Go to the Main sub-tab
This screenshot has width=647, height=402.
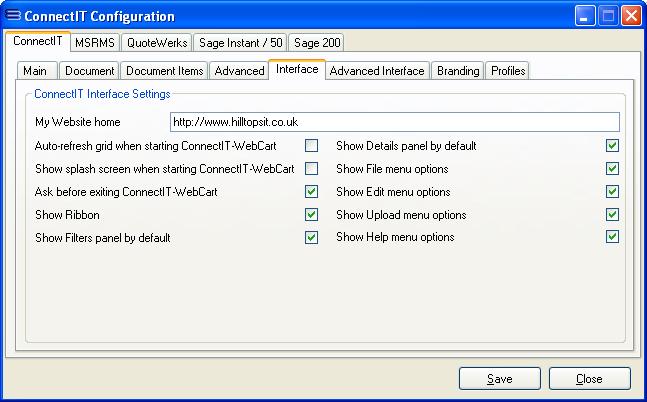tap(35, 71)
